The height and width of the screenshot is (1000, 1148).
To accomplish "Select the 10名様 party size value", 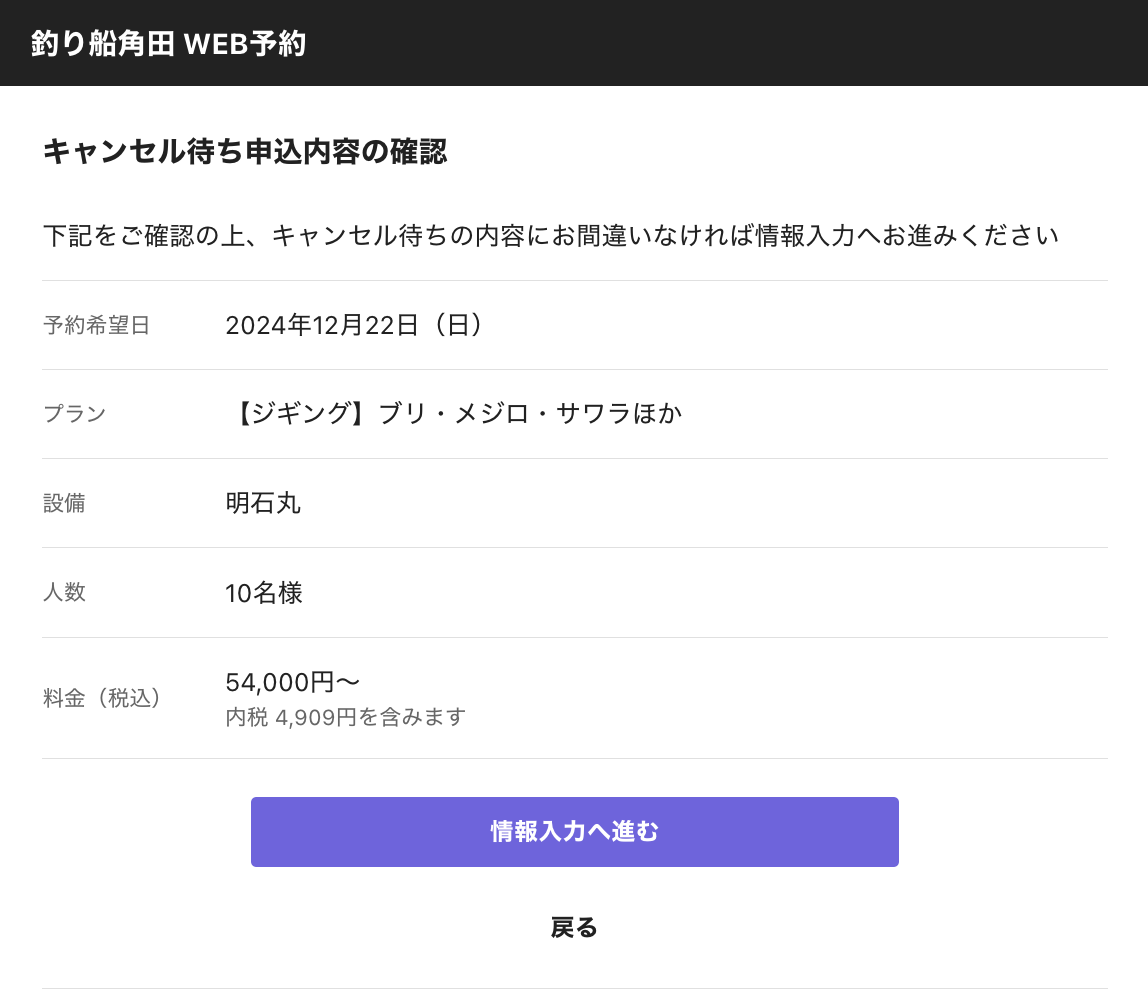I will point(263,593).
